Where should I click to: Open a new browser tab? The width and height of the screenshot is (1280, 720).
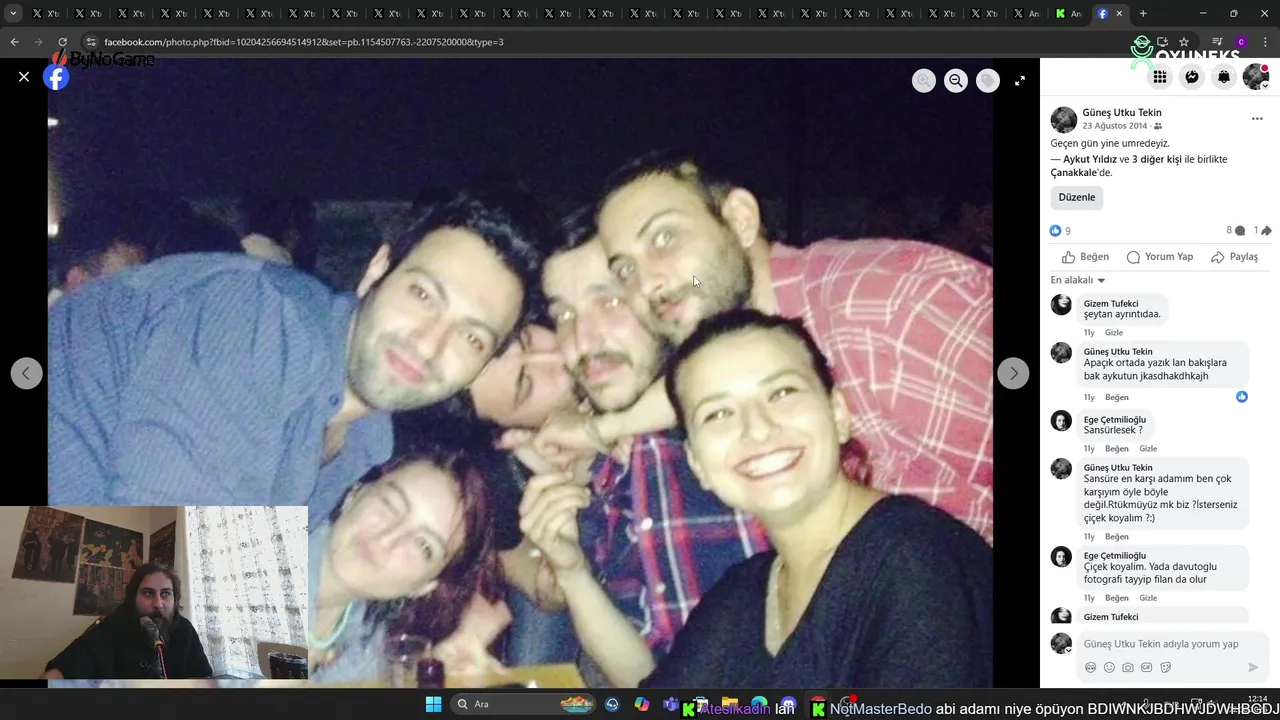1143,13
